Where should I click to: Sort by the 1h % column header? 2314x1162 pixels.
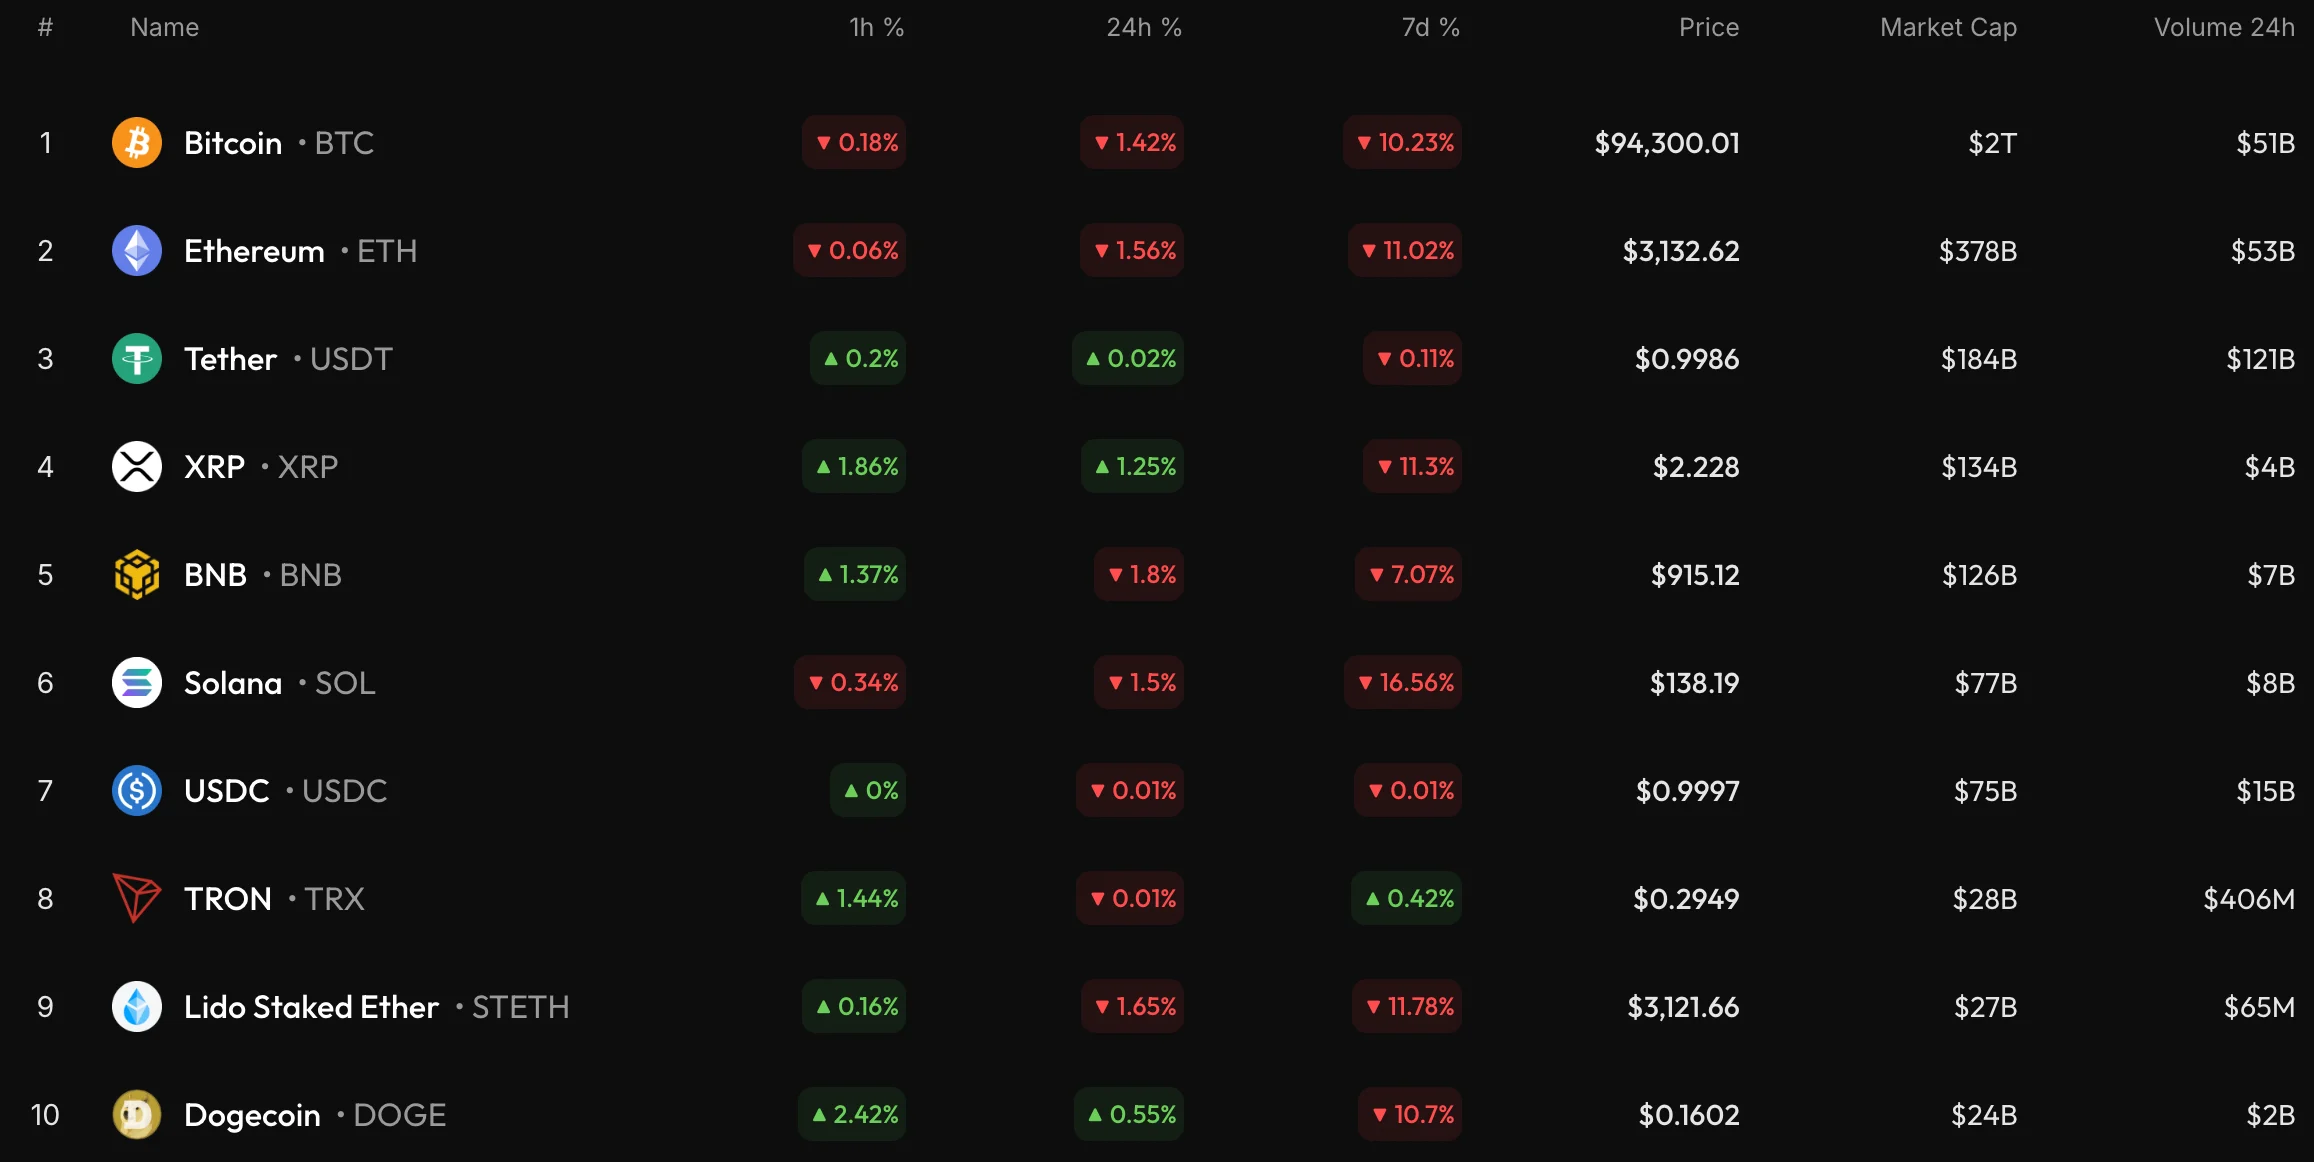click(x=876, y=28)
